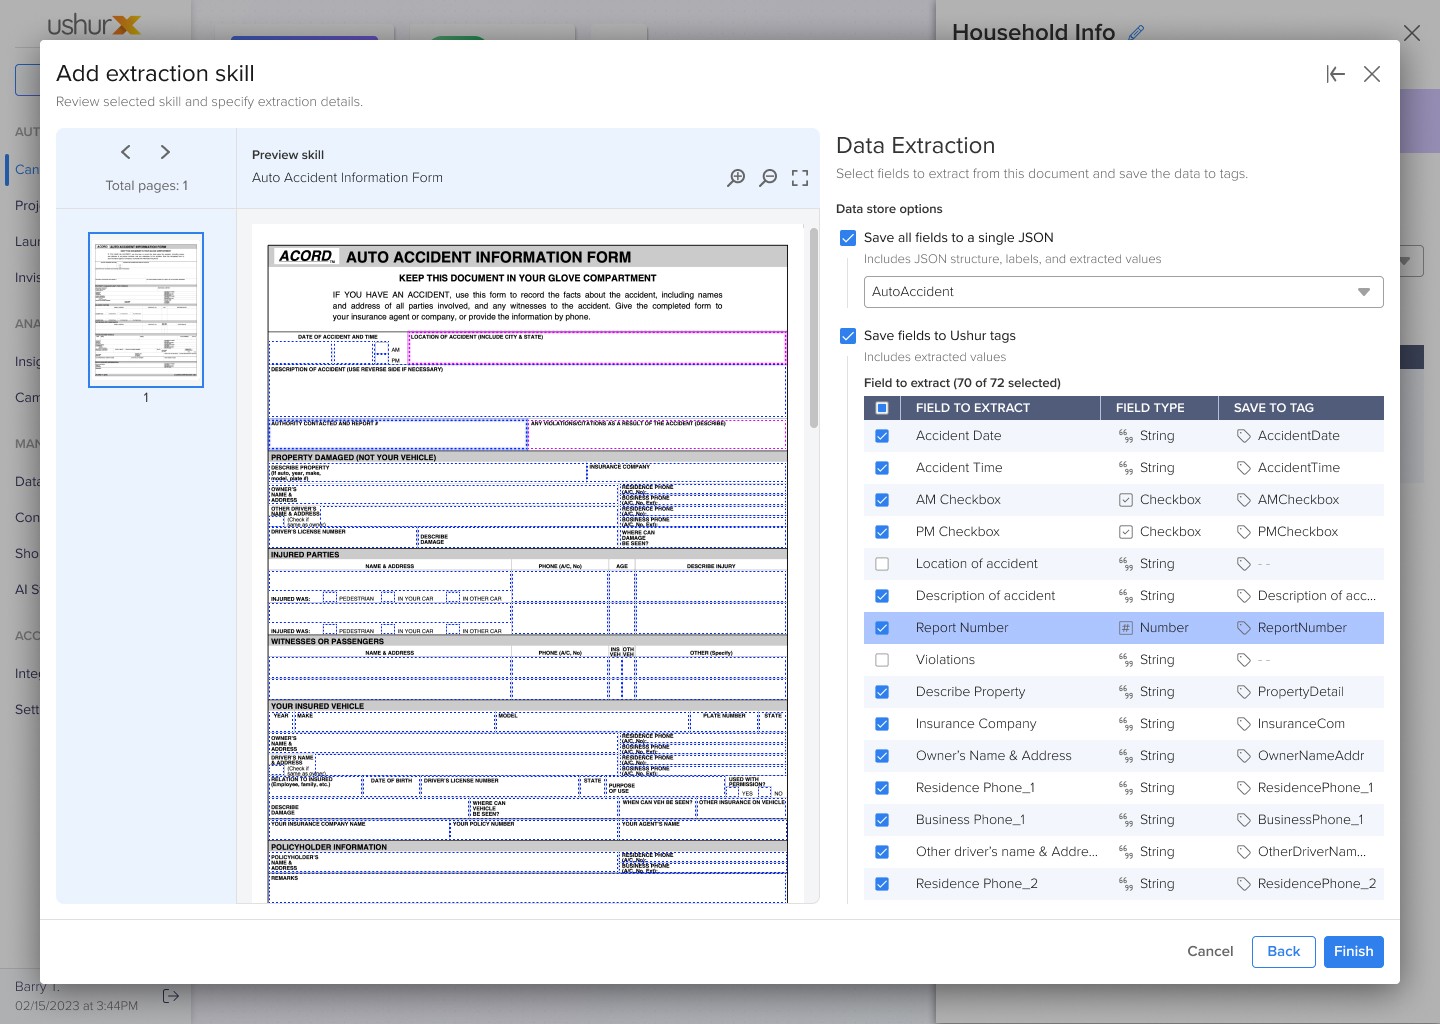Click the edit pencil beside Household Info
Image resolution: width=1440 pixels, height=1024 pixels.
click(1136, 32)
